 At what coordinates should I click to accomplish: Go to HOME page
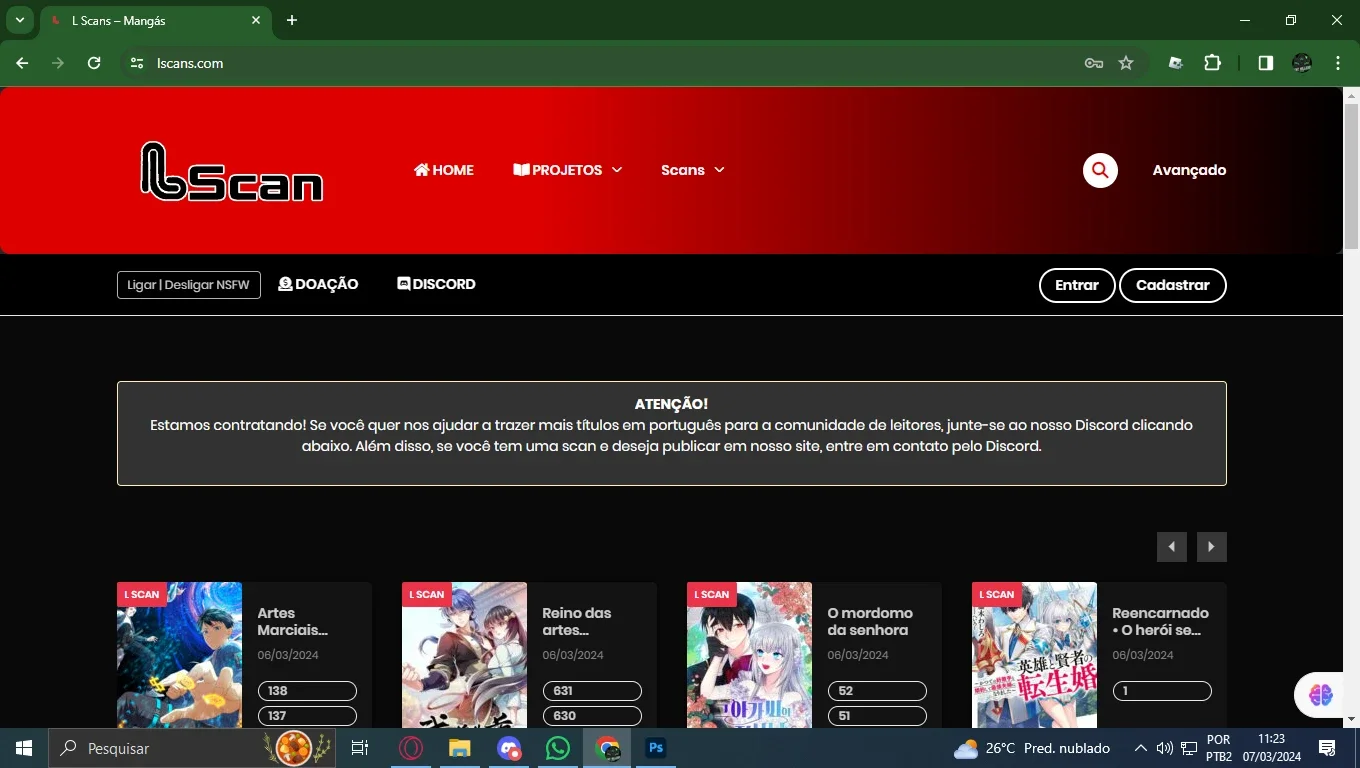tap(444, 170)
